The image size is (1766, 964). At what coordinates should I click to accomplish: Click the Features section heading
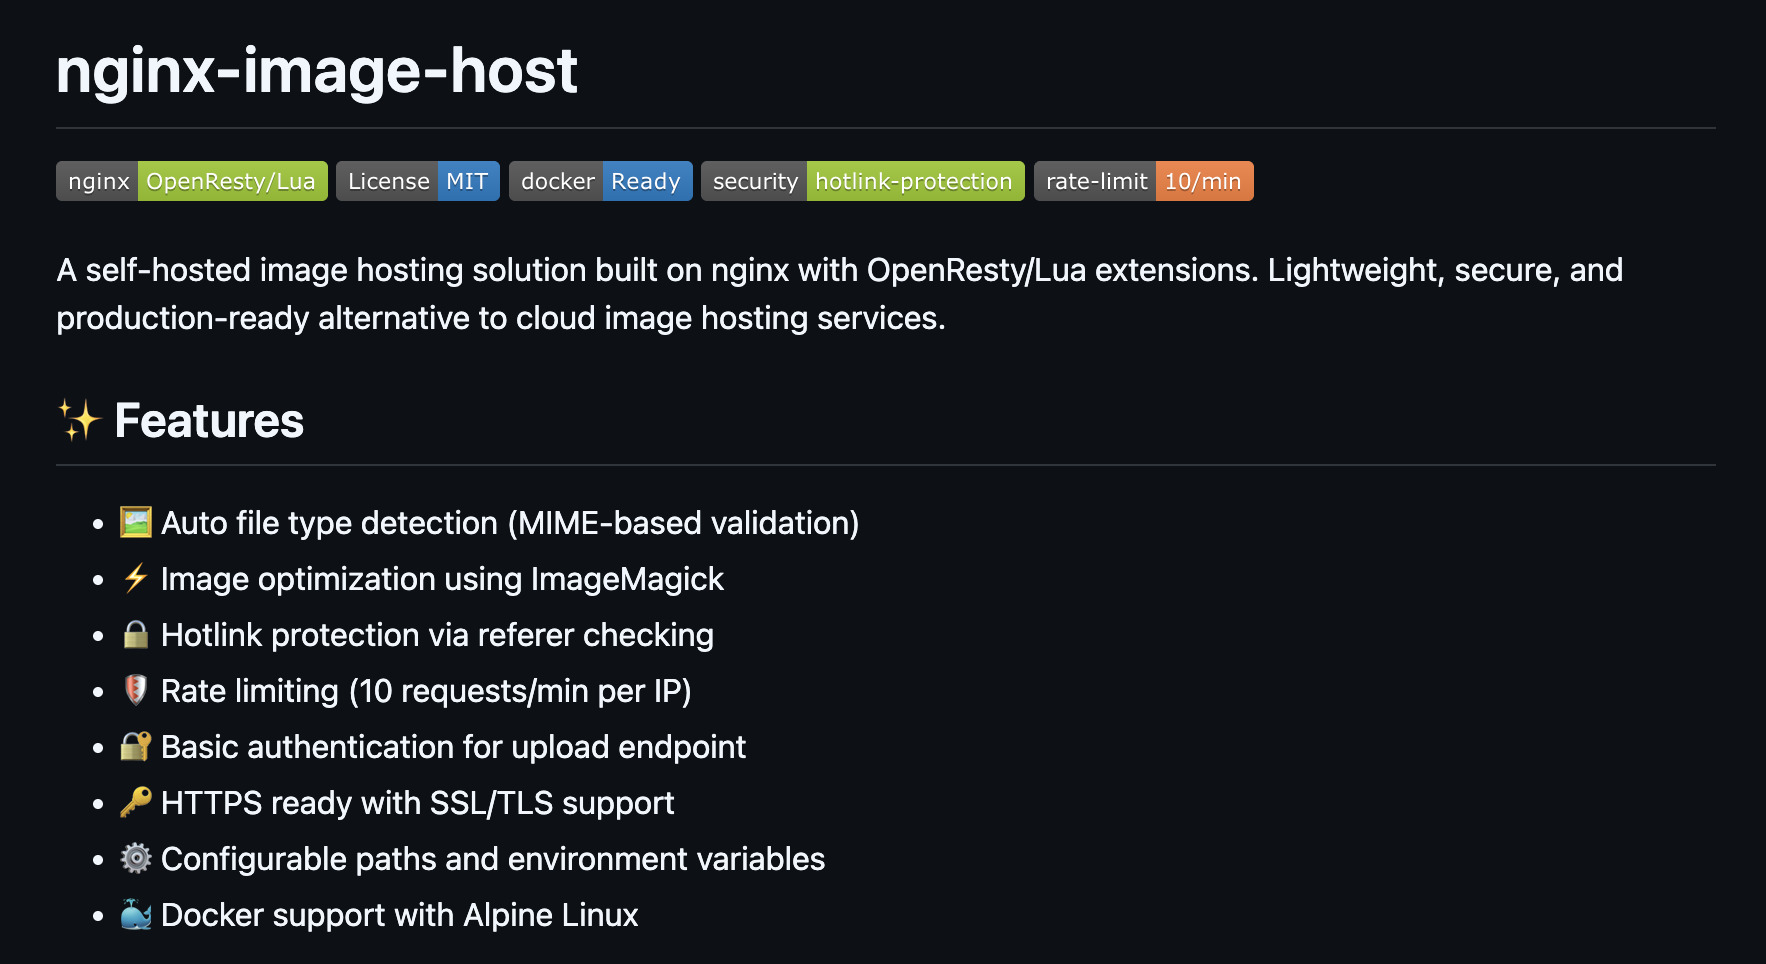click(209, 421)
